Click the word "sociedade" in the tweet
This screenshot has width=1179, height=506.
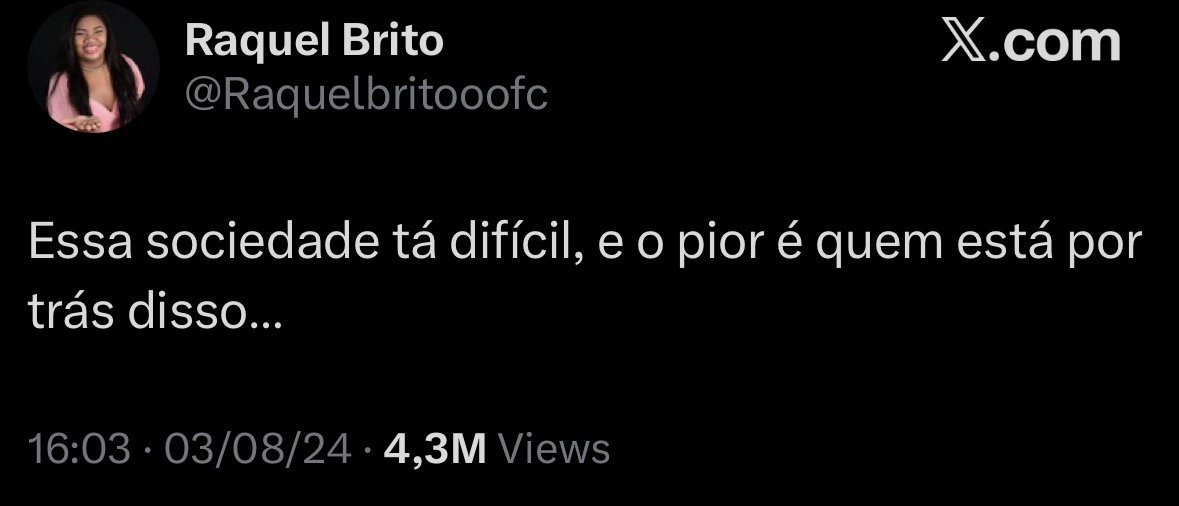click(262, 242)
